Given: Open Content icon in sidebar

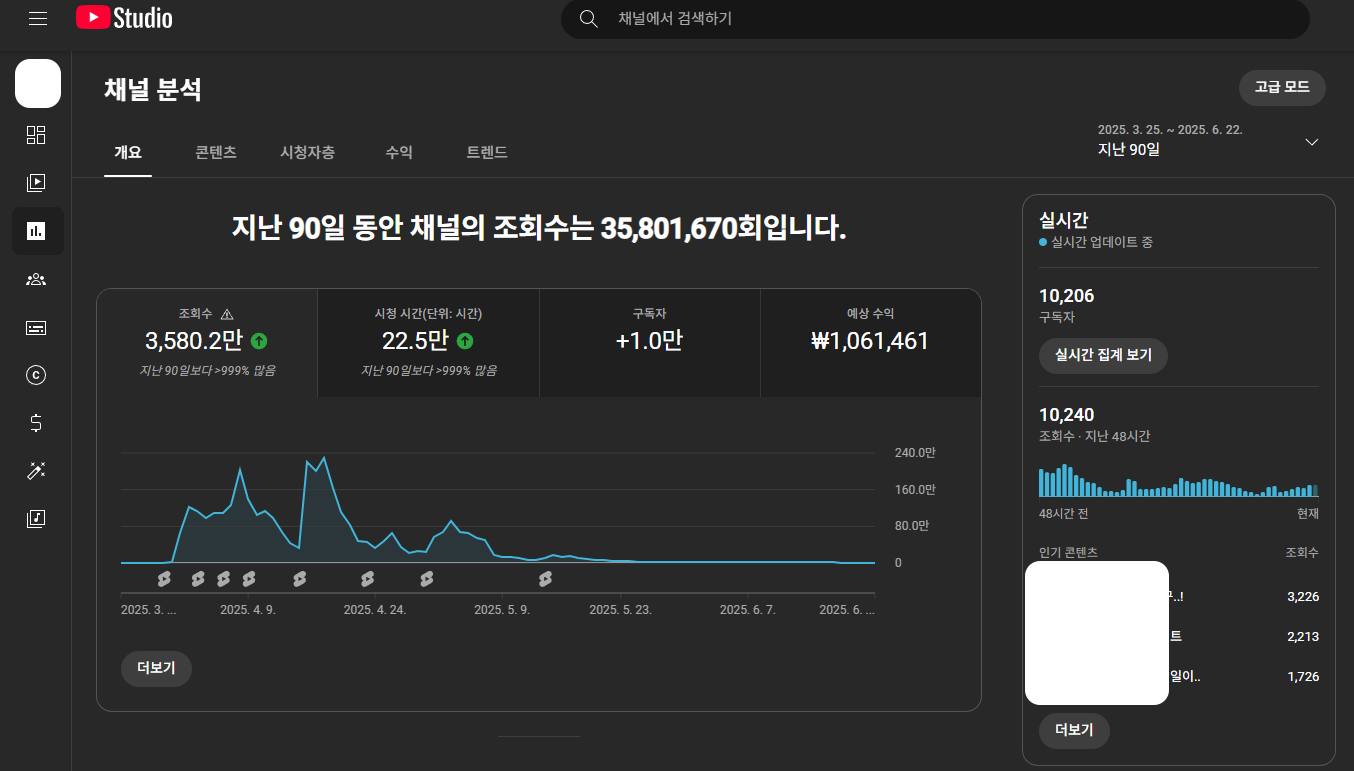Looking at the screenshot, I should click(36, 183).
